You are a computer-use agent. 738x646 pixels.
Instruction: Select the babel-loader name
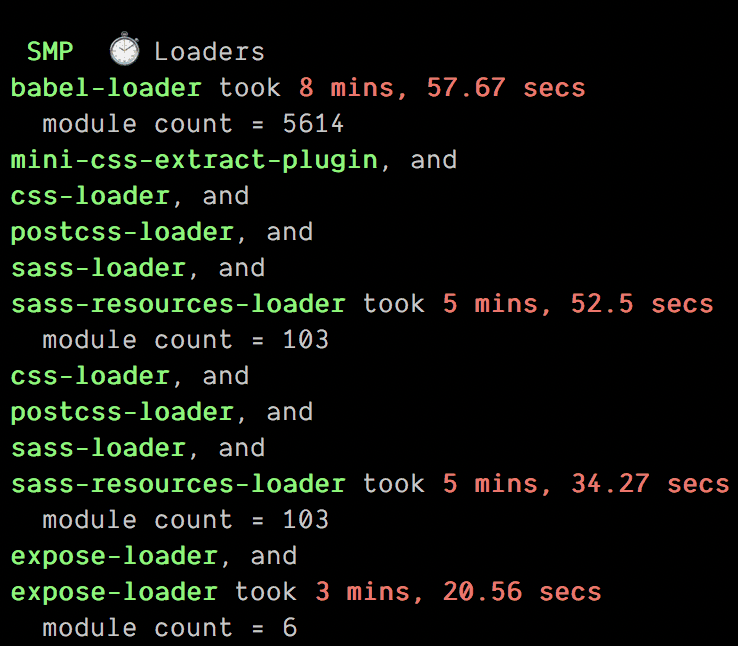(106, 88)
